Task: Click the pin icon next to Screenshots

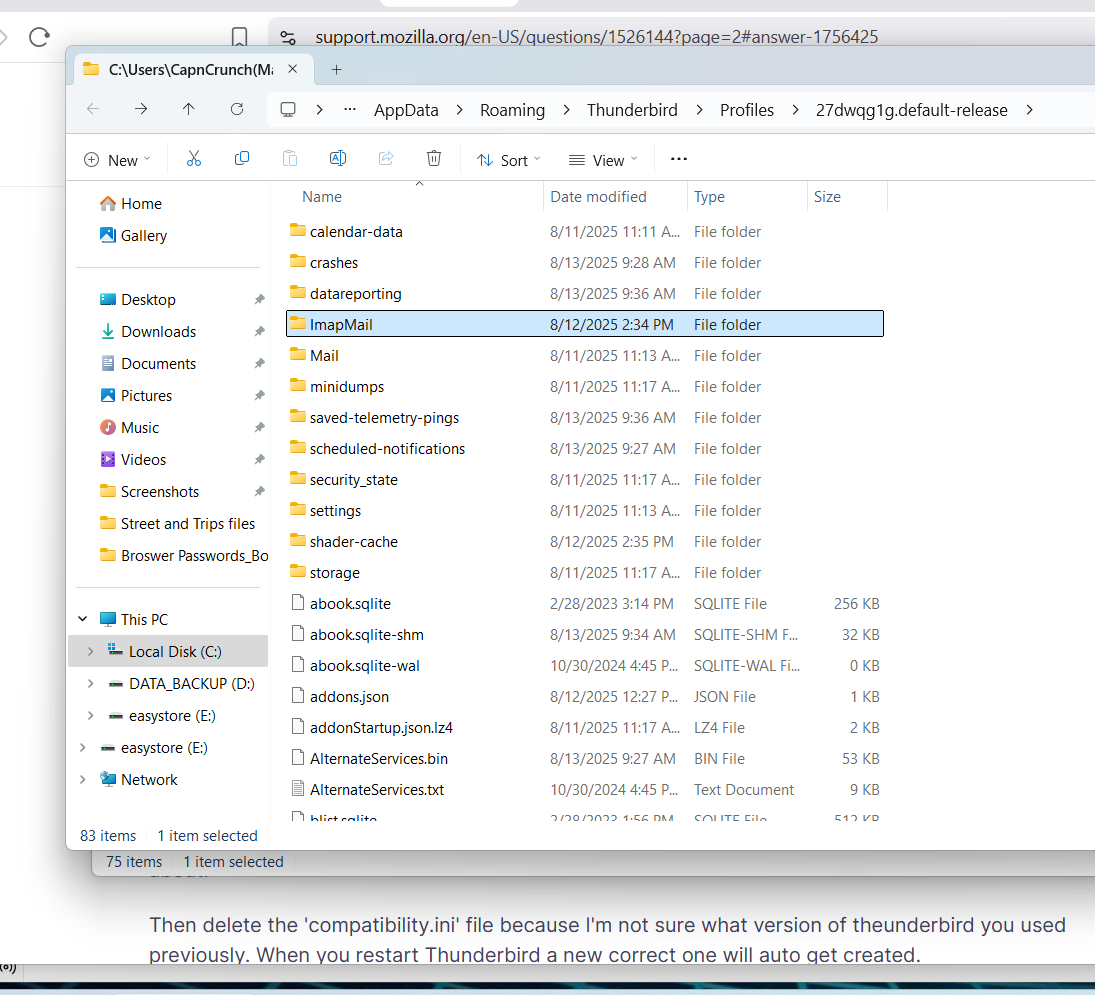Action: coord(259,492)
